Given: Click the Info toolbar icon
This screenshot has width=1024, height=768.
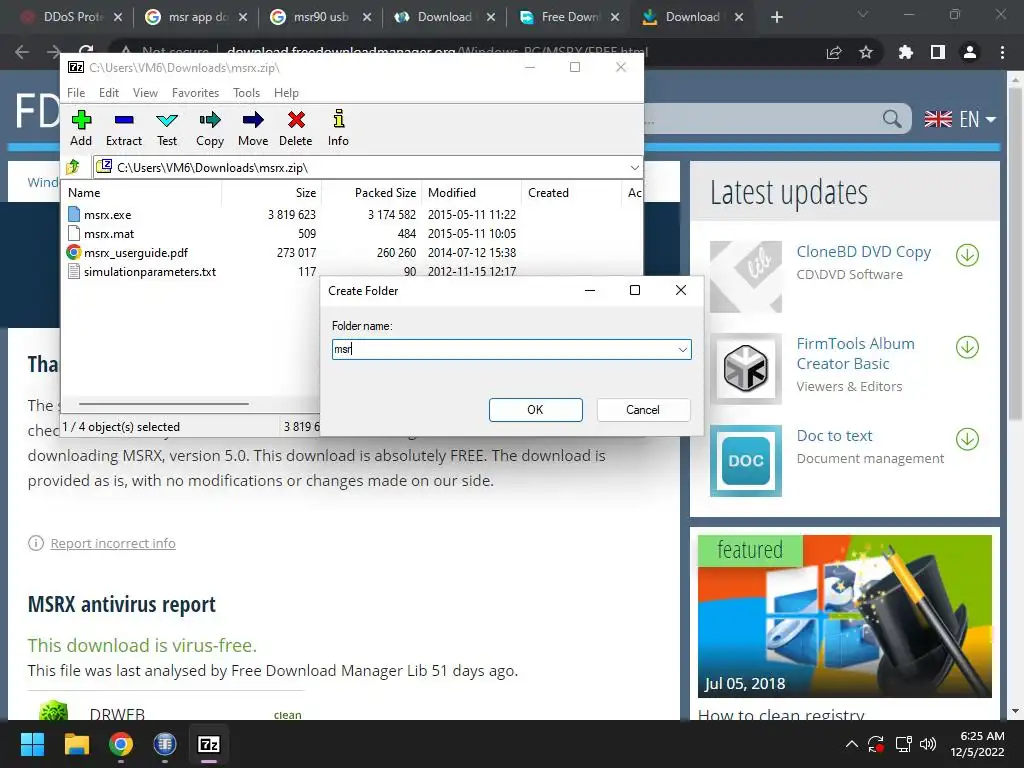Looking at the screenshot, I should [338, 119].
